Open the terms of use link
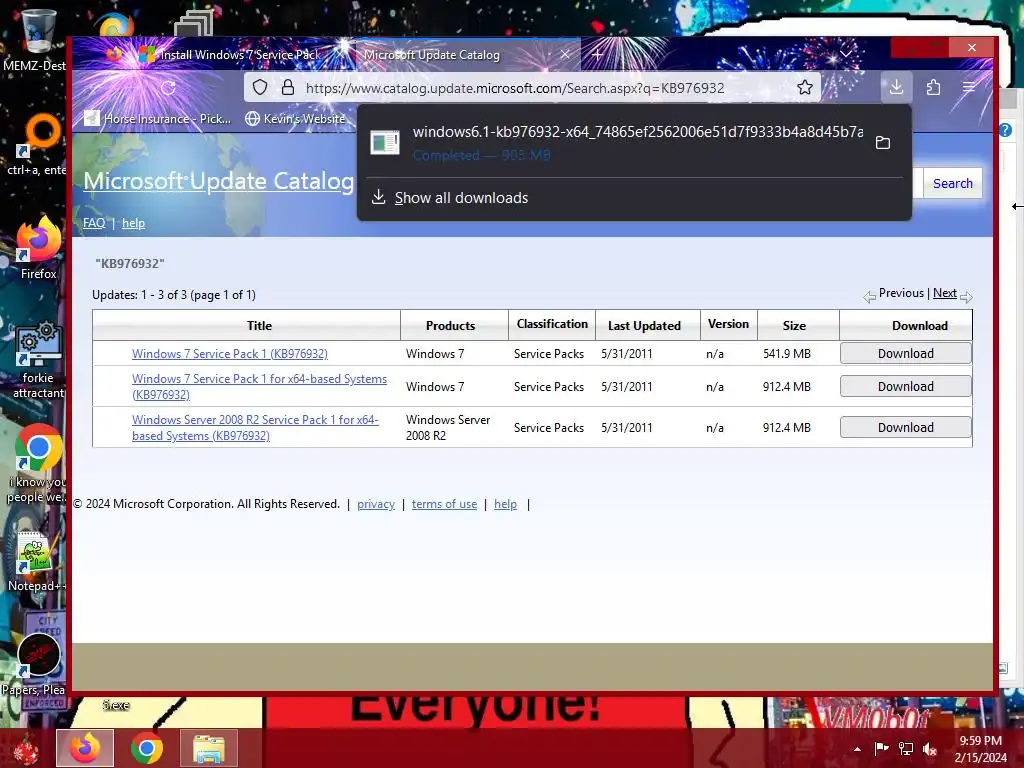The image size is (1024, 768). tap(444, 504)
